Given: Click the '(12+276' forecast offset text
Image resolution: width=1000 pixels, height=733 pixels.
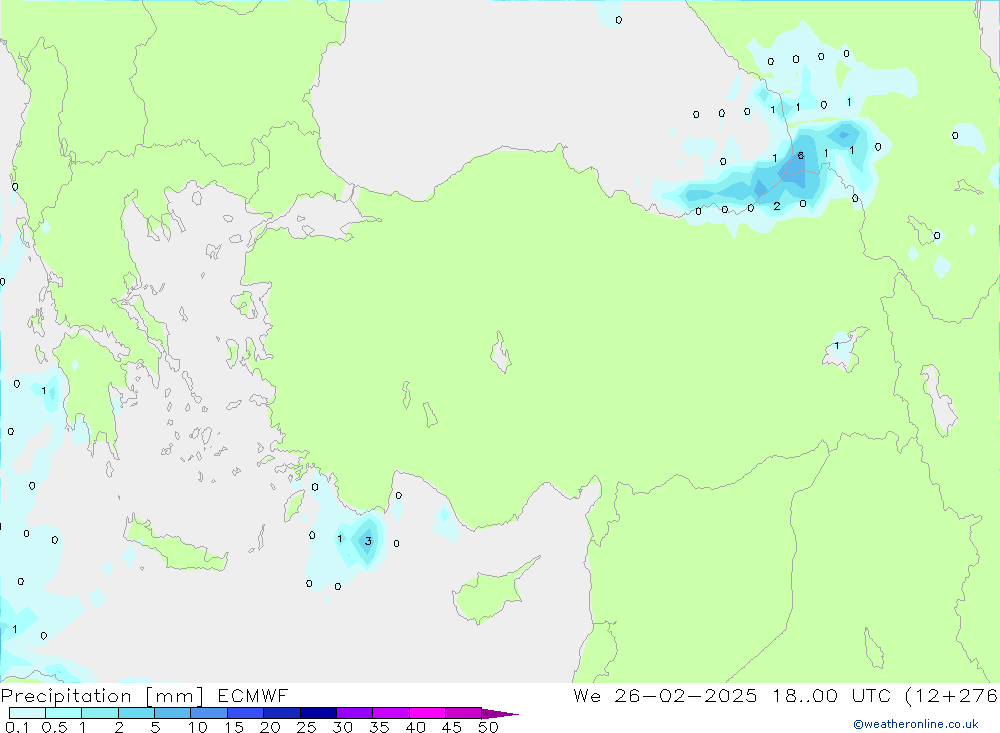Looking at the screenshot, I should pos(952,695).
